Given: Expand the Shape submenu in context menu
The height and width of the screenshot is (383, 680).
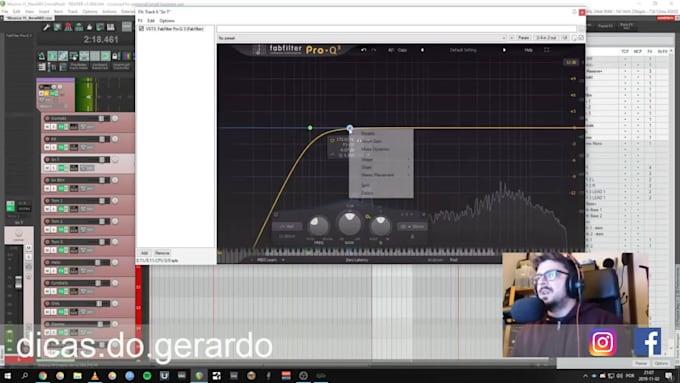Looking at the screenshot, I should 381,159.
